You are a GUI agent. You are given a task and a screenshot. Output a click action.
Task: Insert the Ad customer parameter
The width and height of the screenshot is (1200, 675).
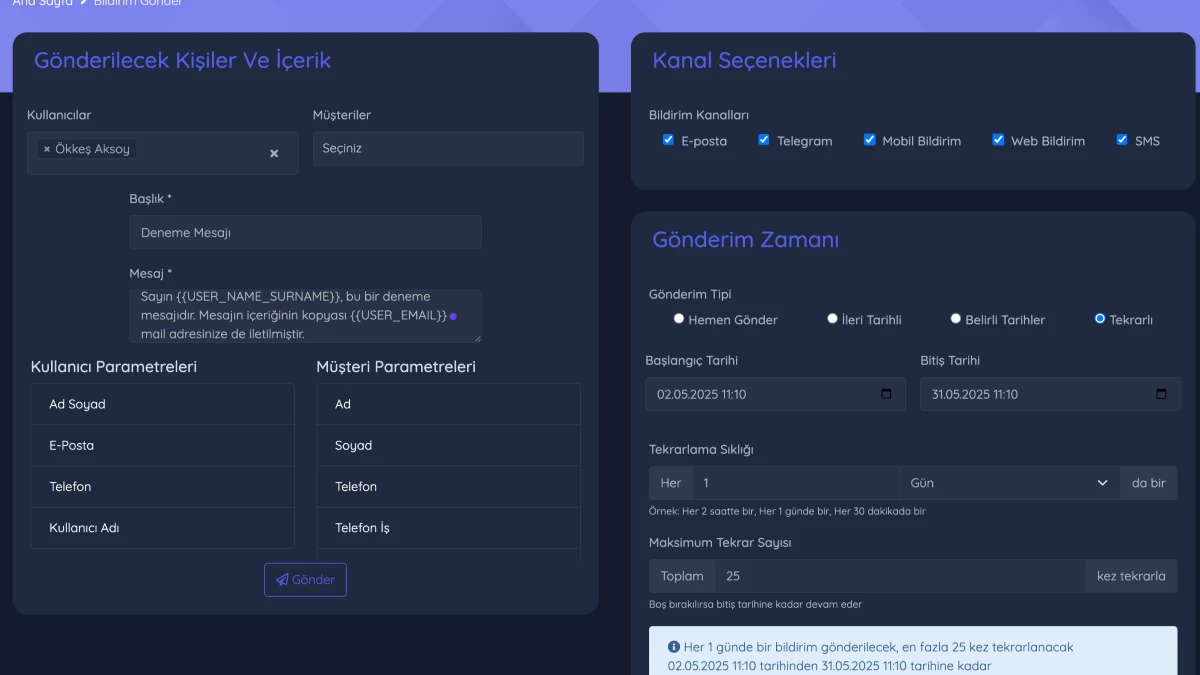448,404
